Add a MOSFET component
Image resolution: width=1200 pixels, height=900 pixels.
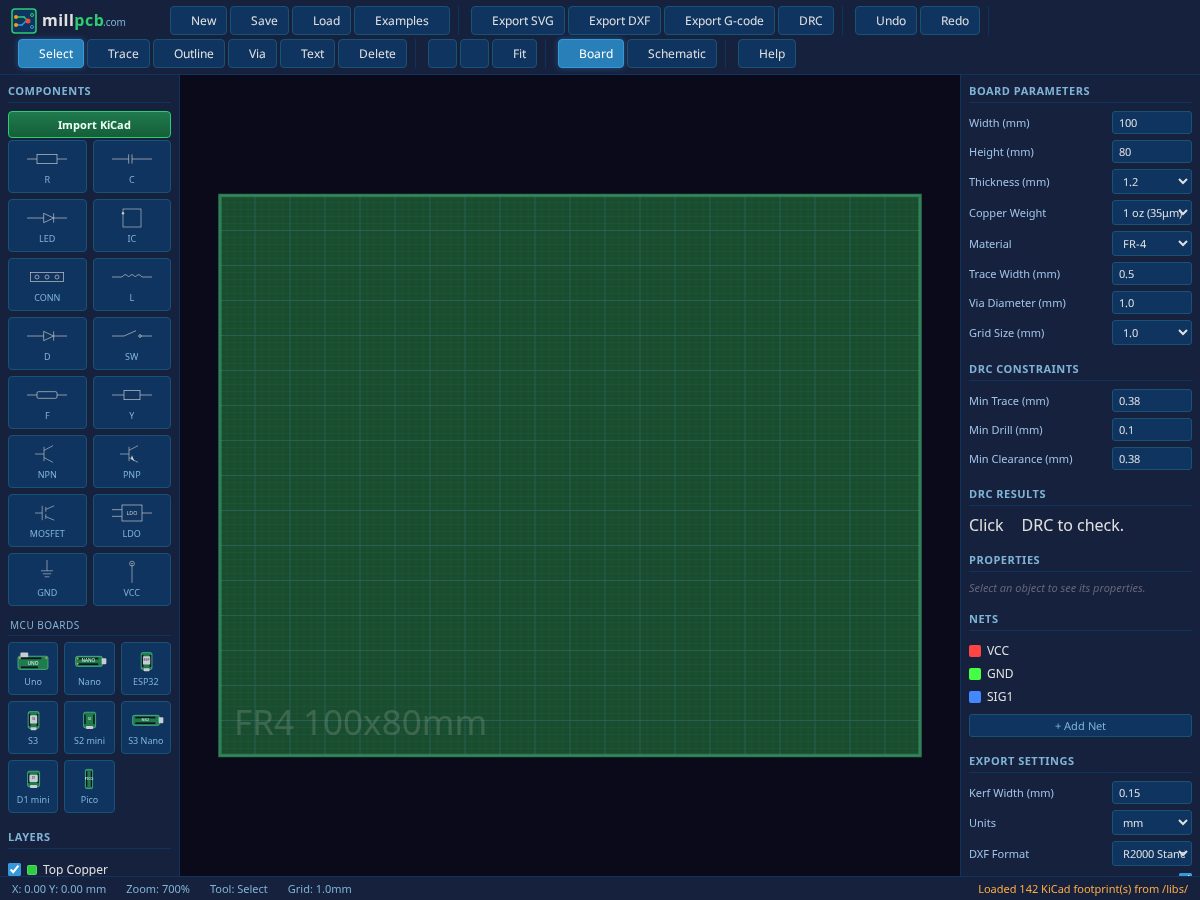click(47, 520)
